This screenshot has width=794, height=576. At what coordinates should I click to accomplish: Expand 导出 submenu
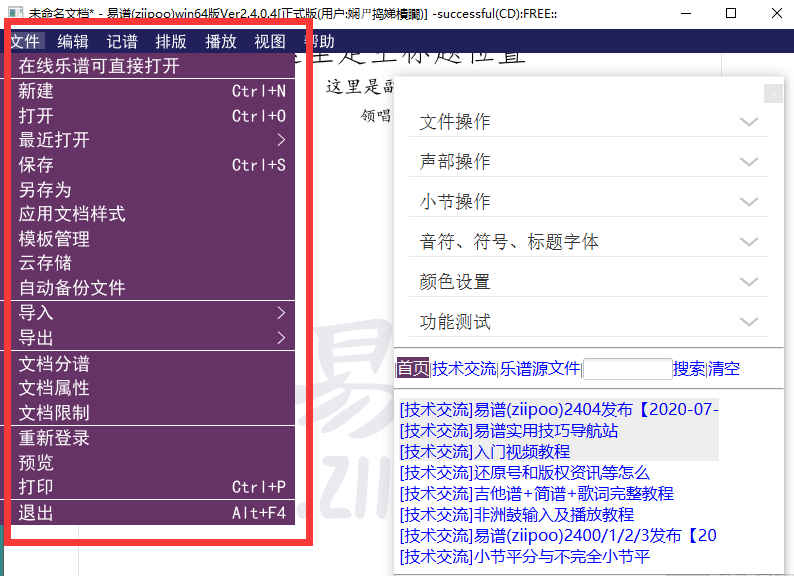tap(153, 337)
